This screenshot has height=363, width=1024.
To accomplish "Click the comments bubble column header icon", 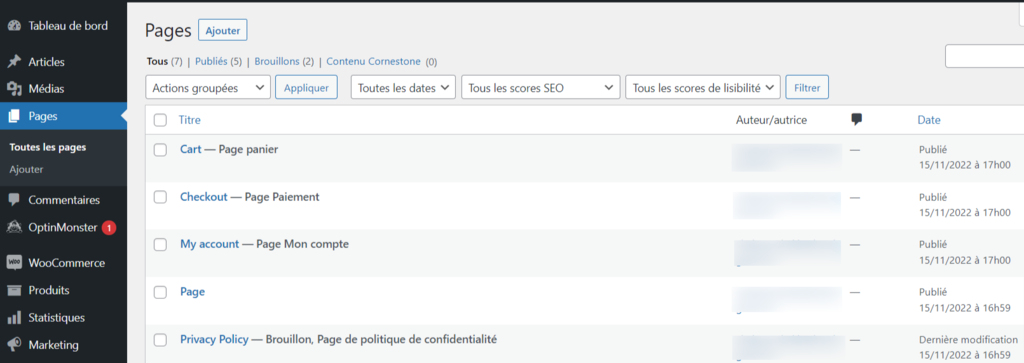I will click(857, 119).
